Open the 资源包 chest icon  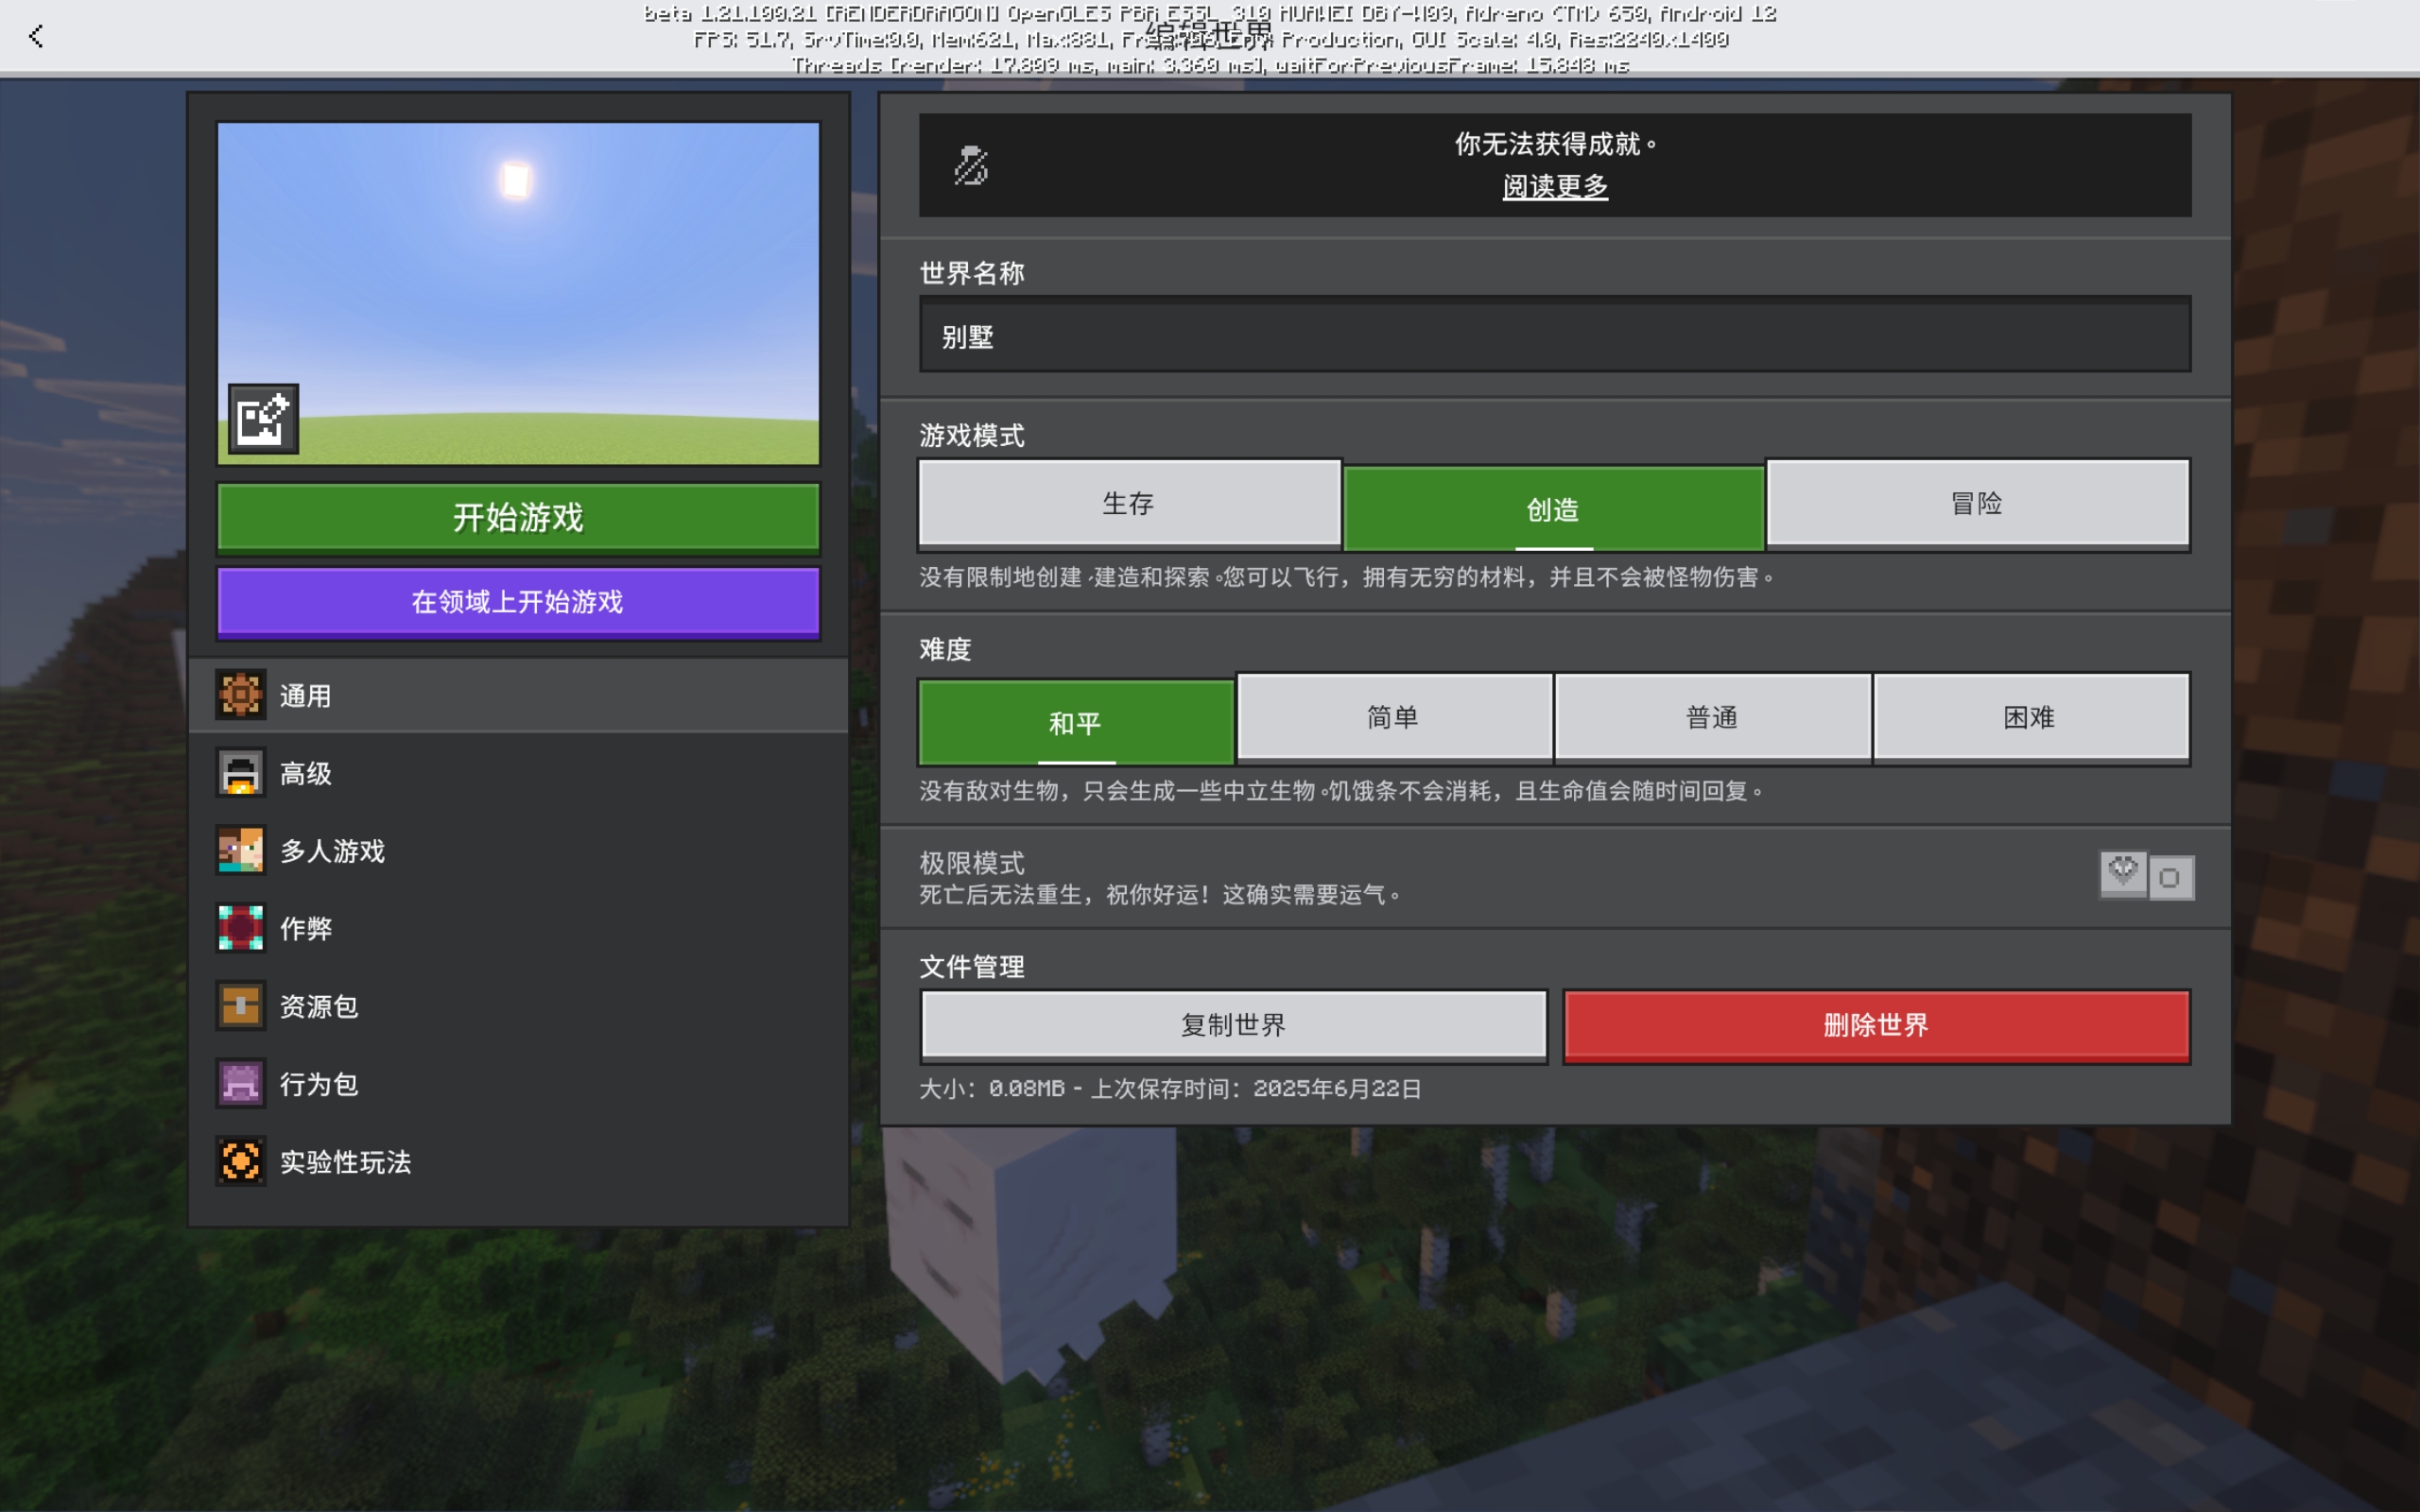[x=241, y=1006]
